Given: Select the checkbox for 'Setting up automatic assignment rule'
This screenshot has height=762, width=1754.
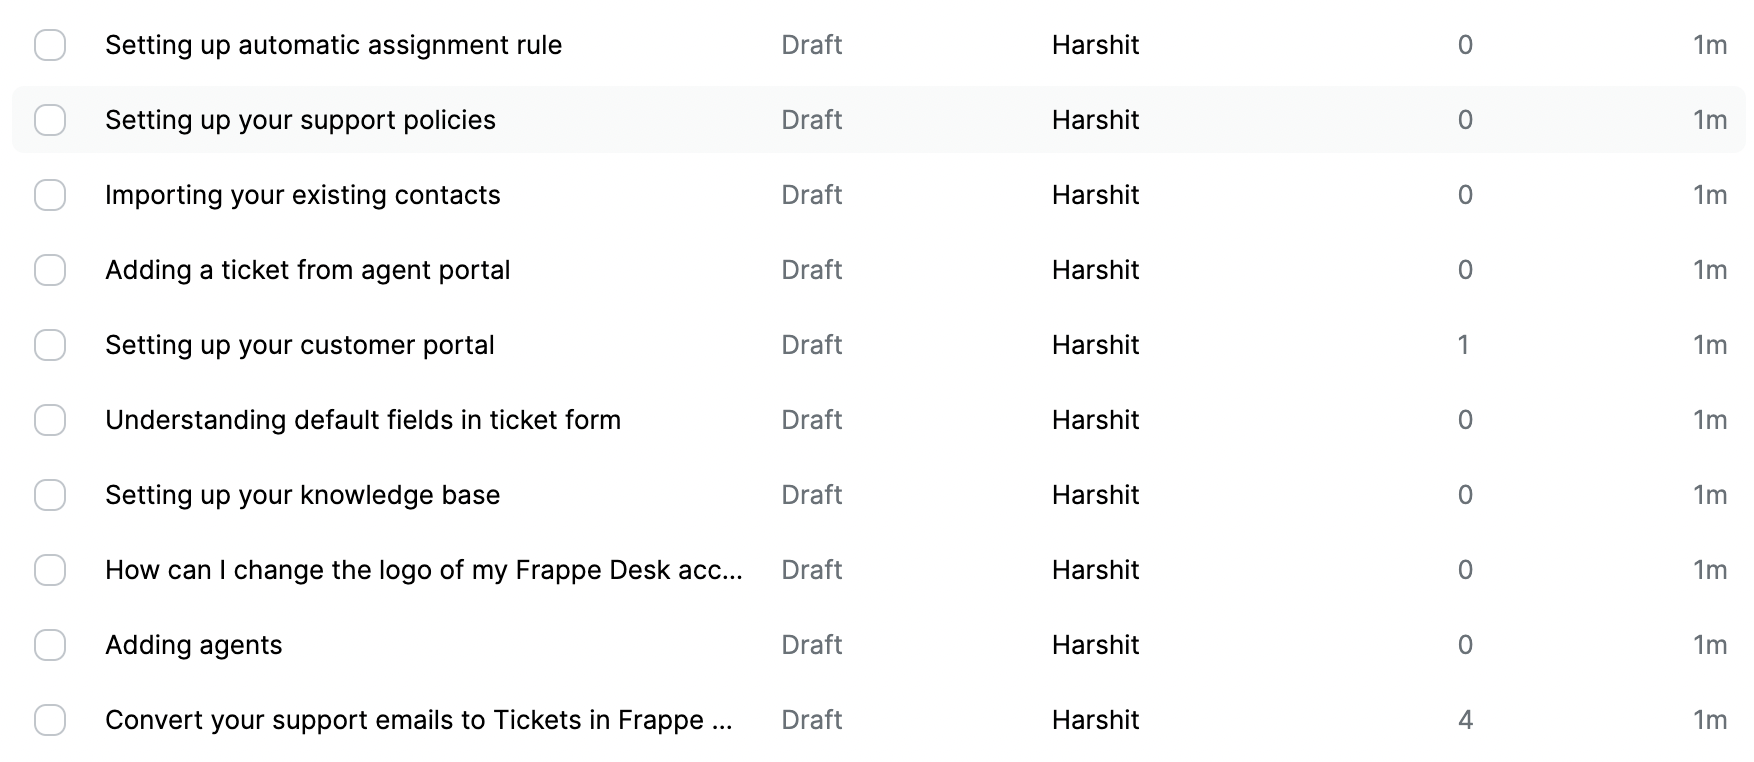Looking at the screenshot, I should (x=50, y=45).
